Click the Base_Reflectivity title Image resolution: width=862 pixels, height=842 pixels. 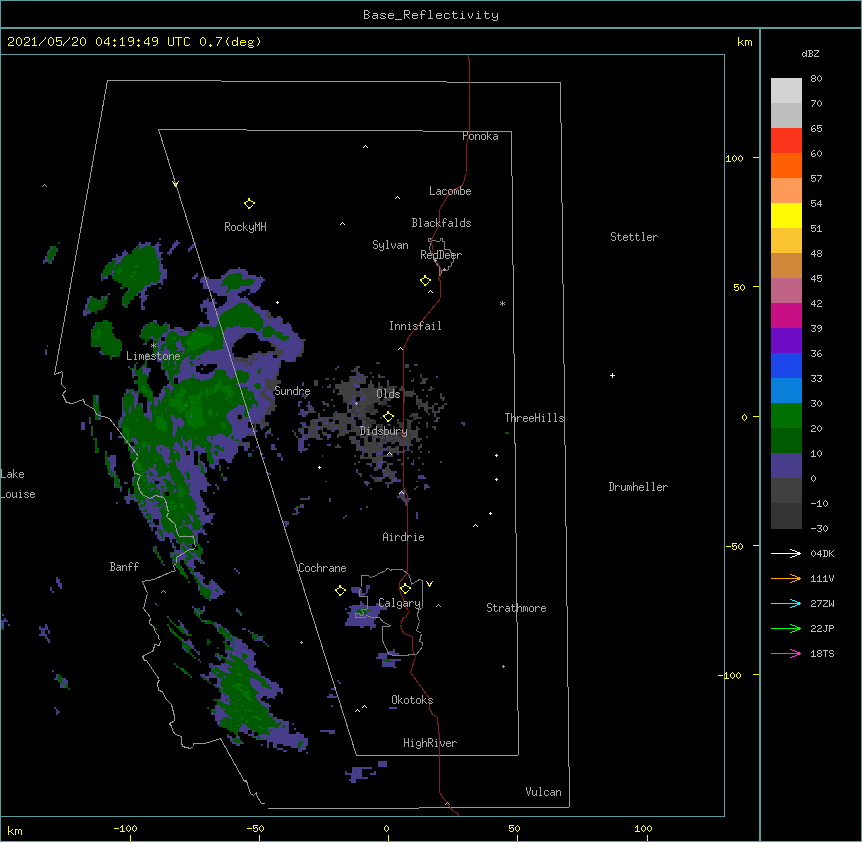click(431, 15)
